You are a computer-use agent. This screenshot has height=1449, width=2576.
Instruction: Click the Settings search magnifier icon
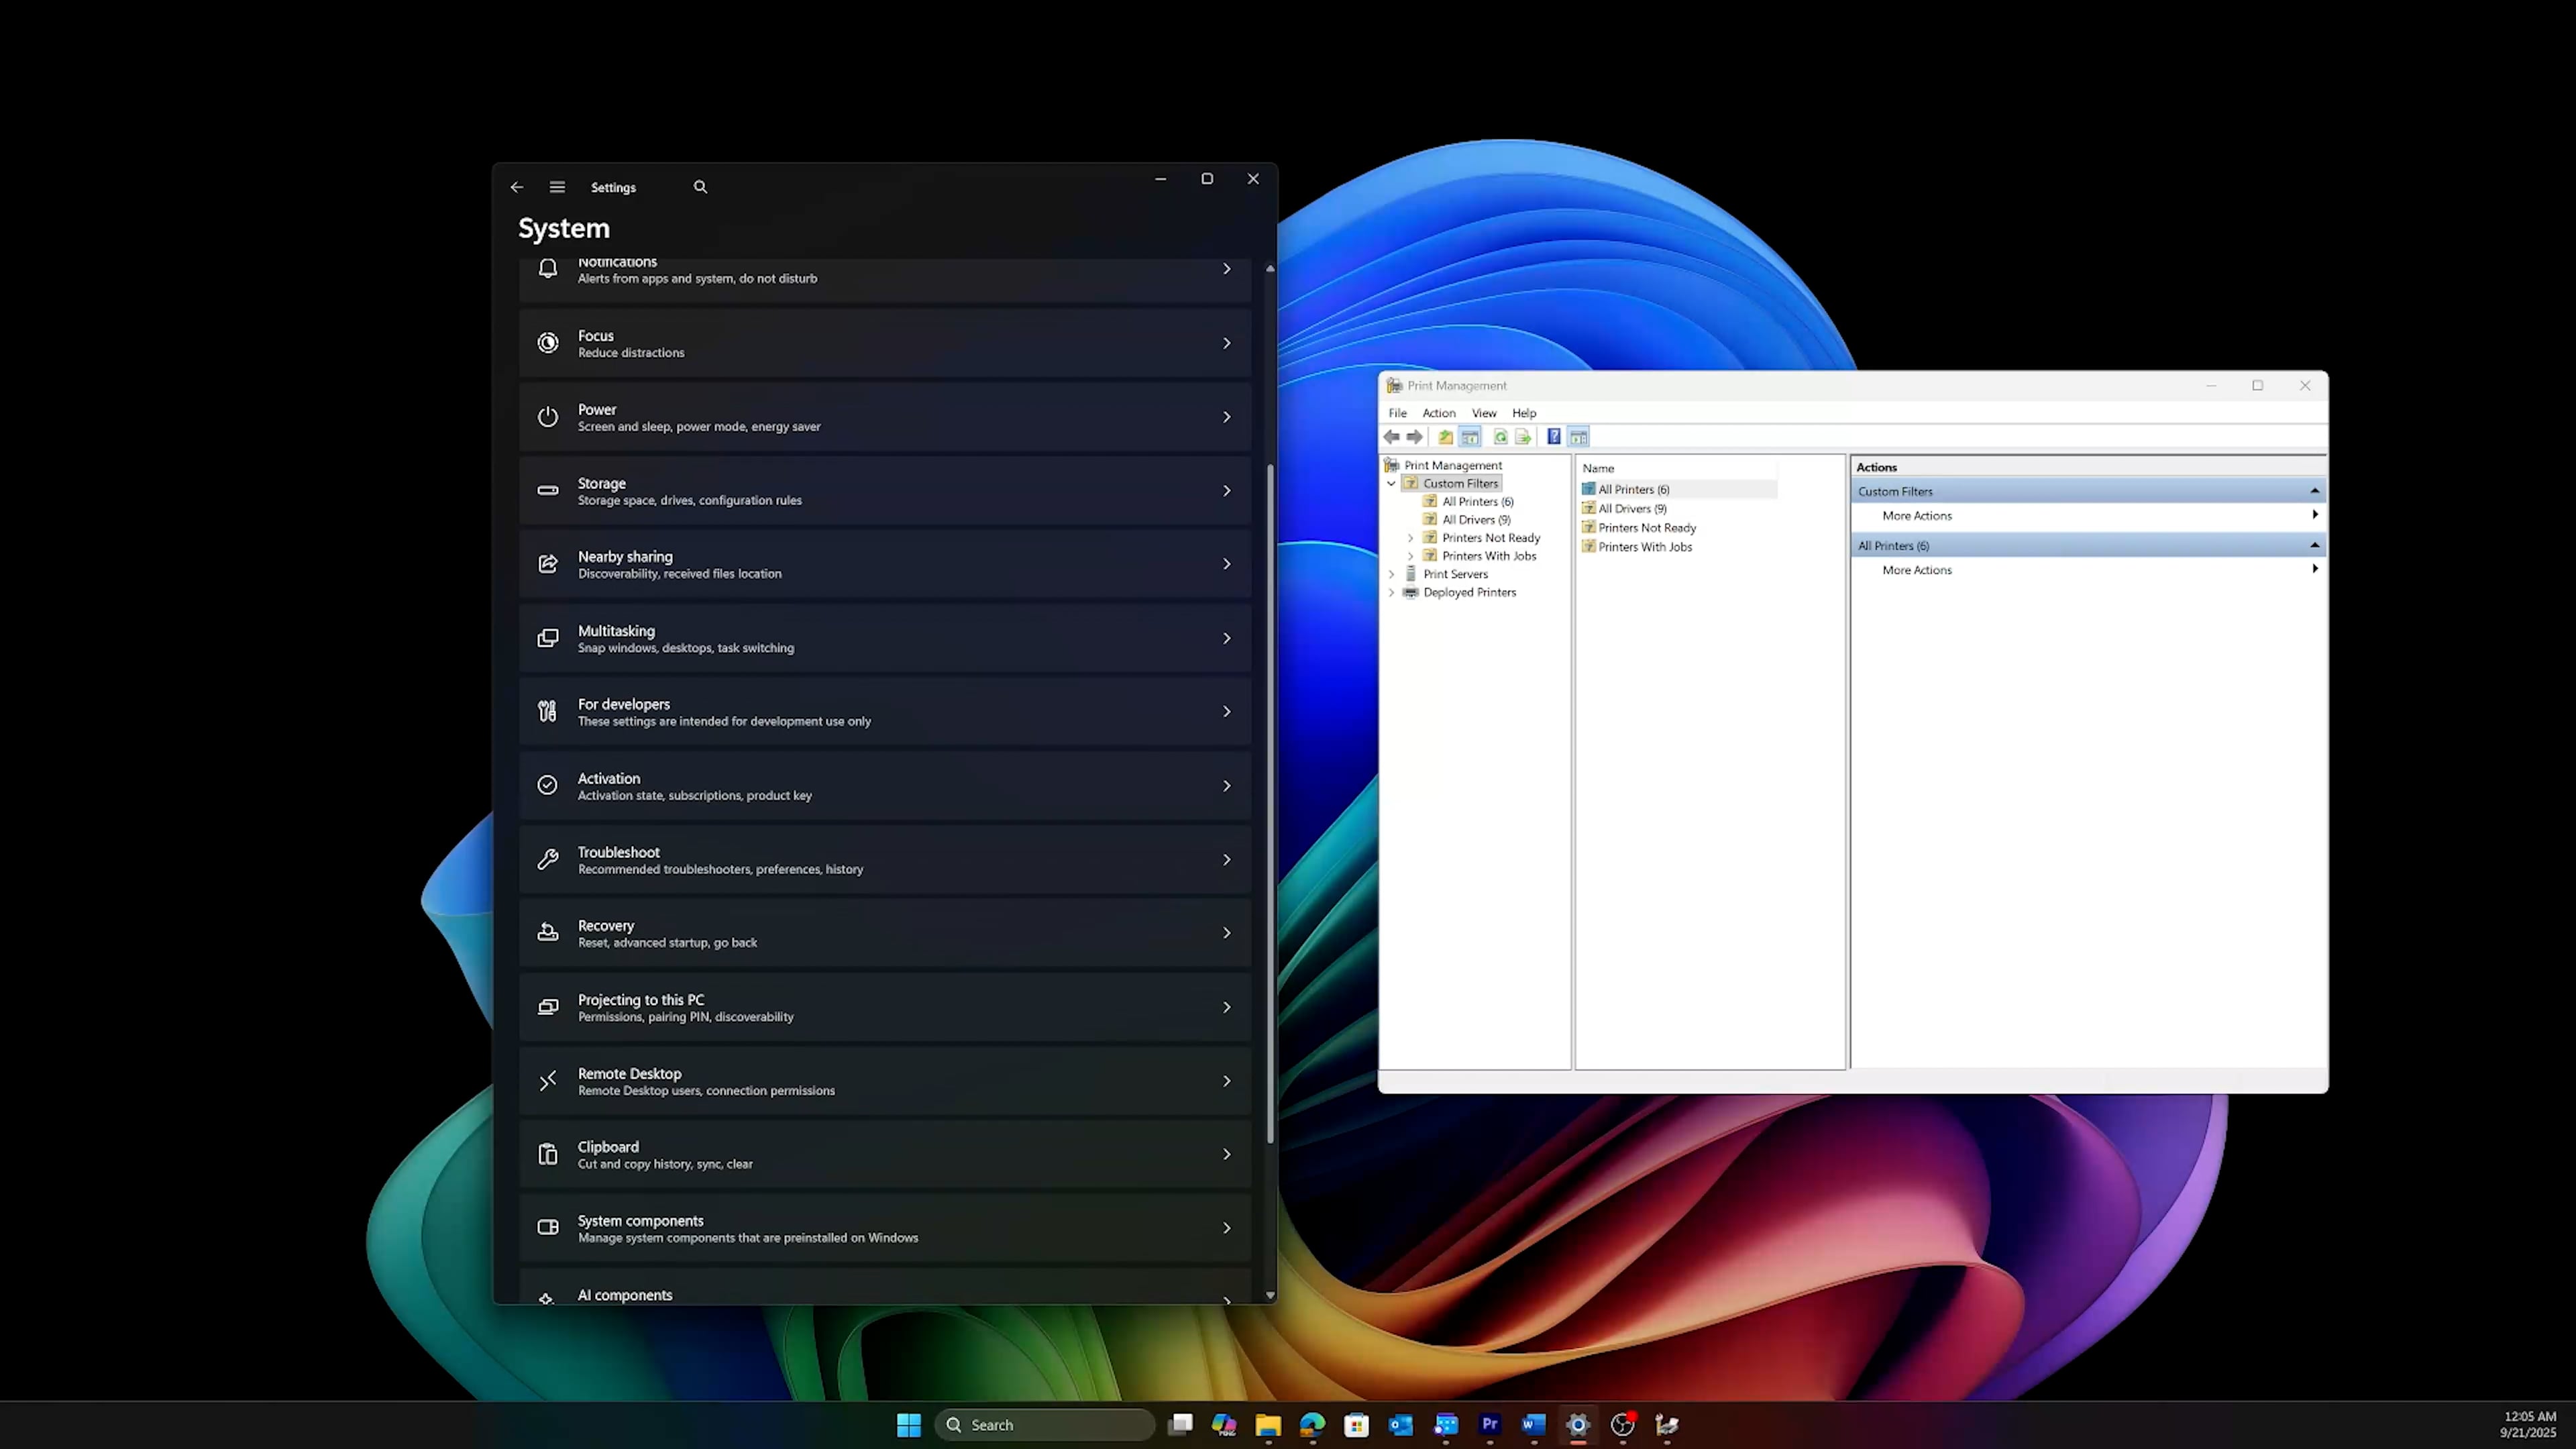[700, 187]
